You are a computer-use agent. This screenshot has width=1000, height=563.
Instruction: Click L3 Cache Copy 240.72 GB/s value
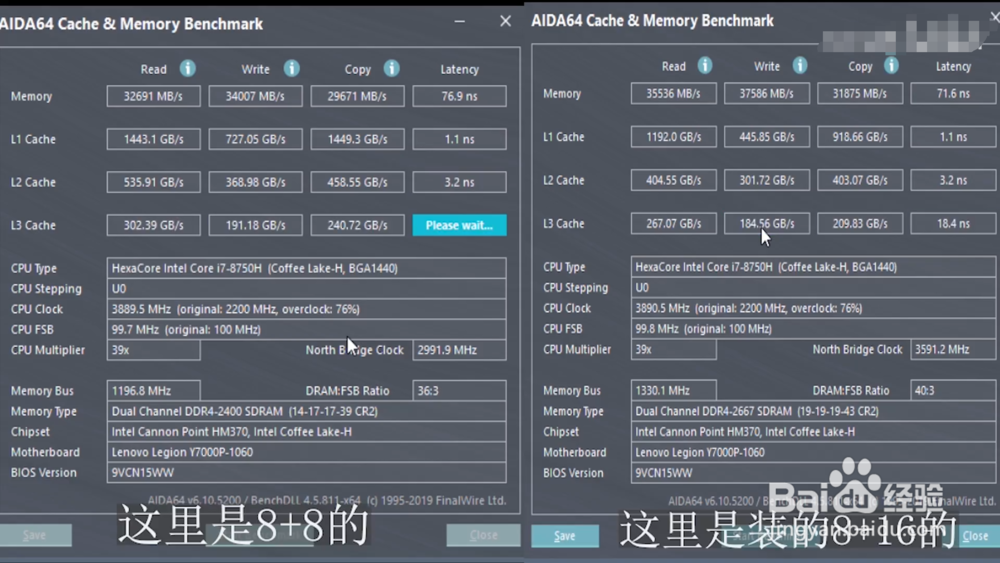(x=357, y=225)
